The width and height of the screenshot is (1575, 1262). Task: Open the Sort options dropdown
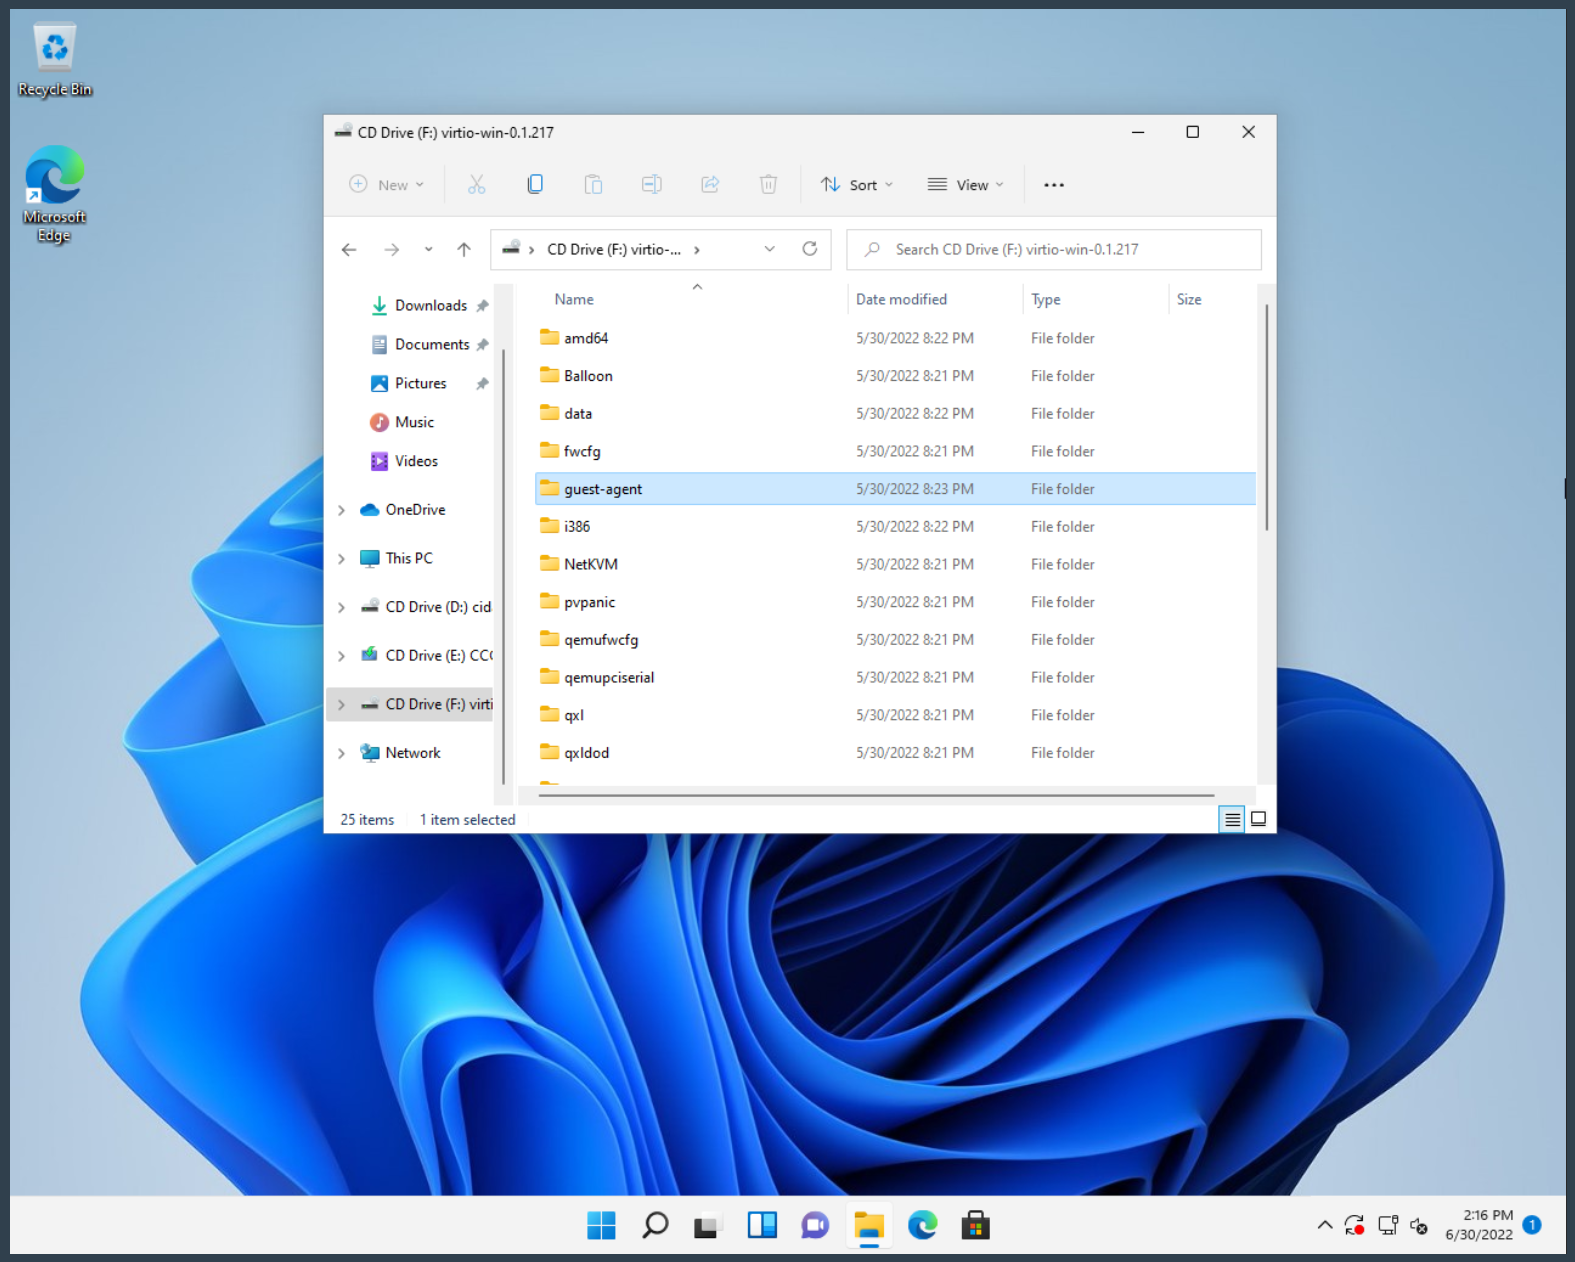(857, 185)
